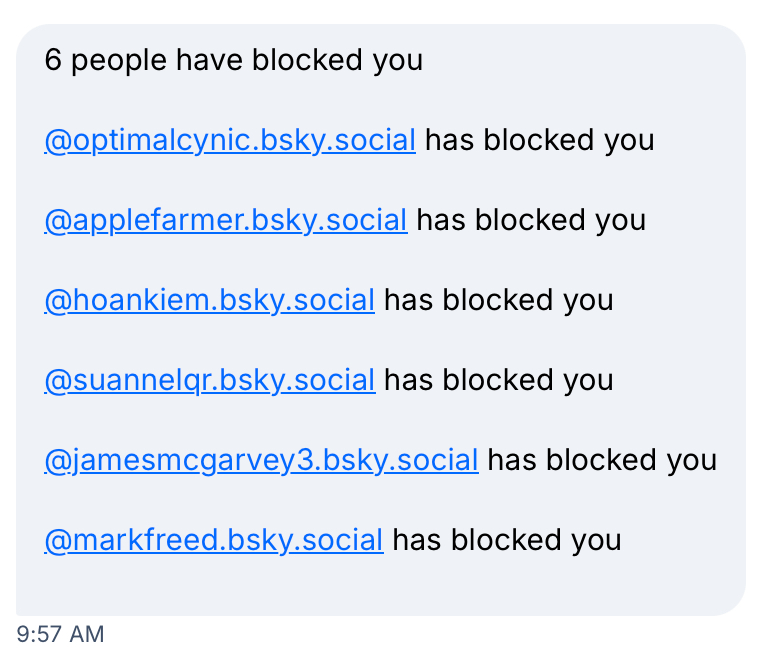Click the "6 people have blocked you" heading
The image size is (764, 664).
click(233, 60)
